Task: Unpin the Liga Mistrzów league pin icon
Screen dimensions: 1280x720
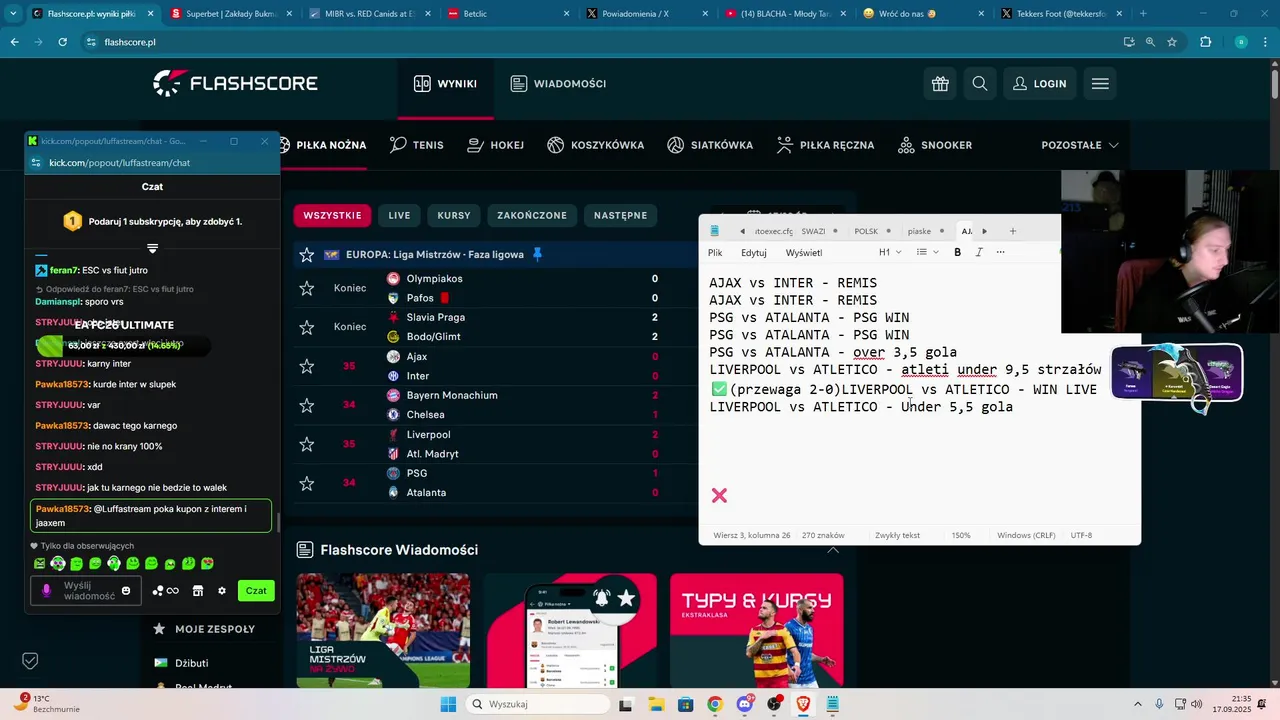Action: pyautogui.click(x=537, y=255)
